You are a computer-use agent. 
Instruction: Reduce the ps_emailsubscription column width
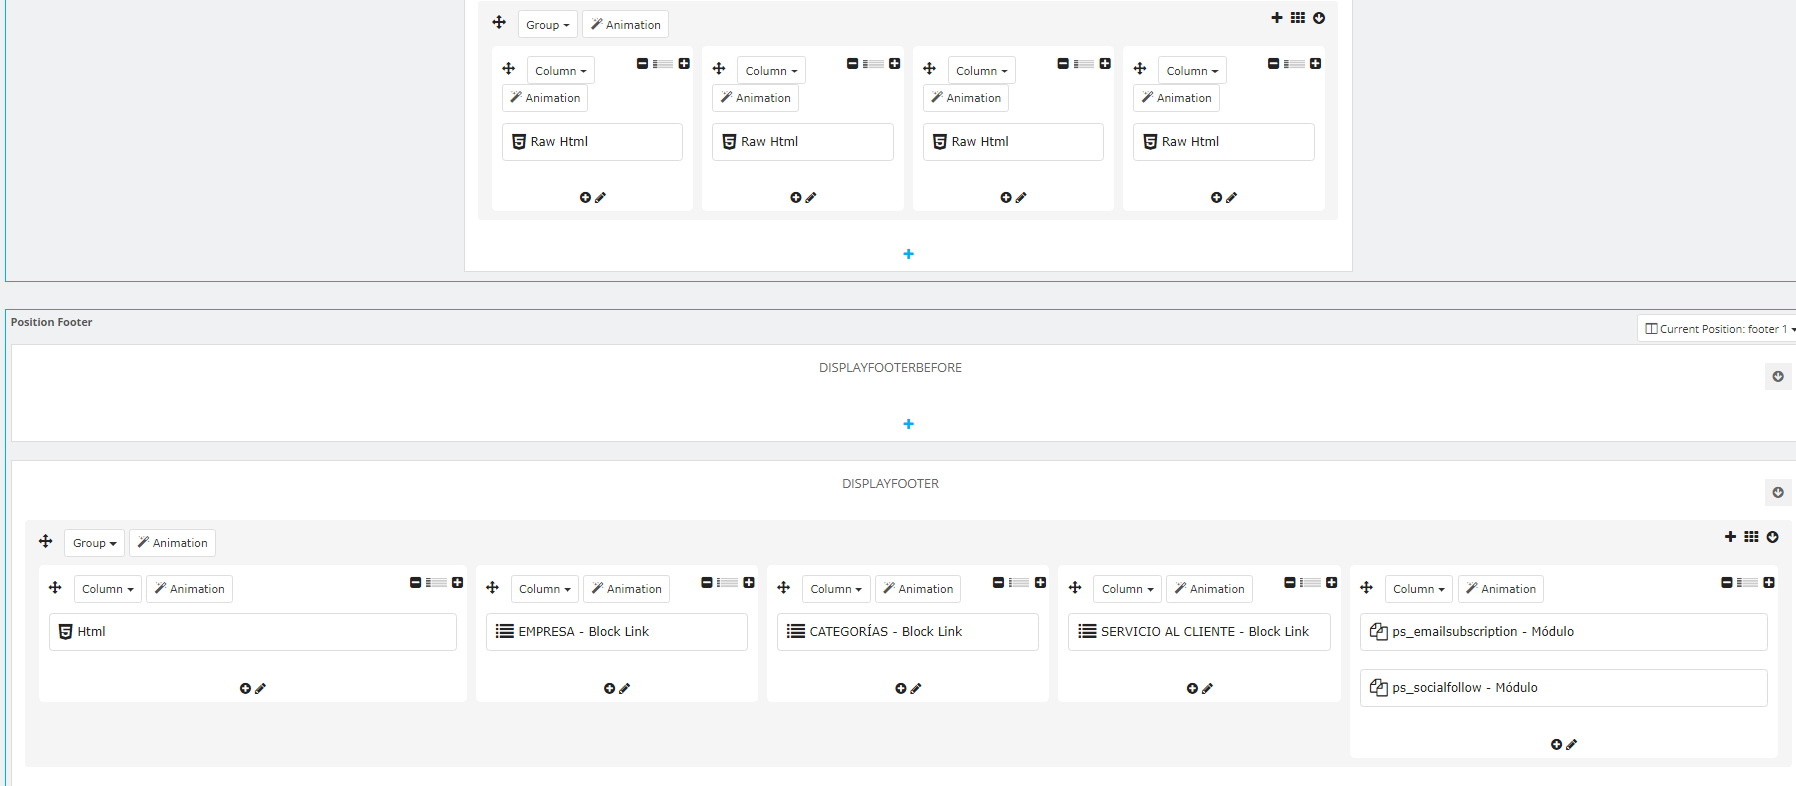pyautogui.click(x=1726, y=582)
